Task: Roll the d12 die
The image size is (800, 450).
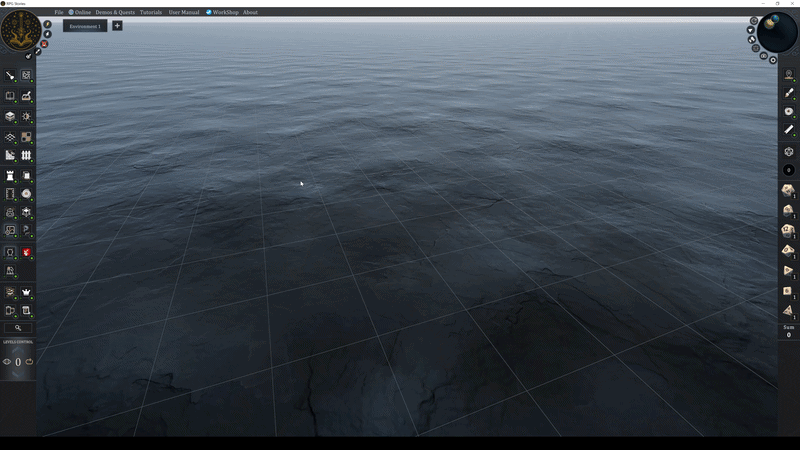Action: [x=788, y=231]
